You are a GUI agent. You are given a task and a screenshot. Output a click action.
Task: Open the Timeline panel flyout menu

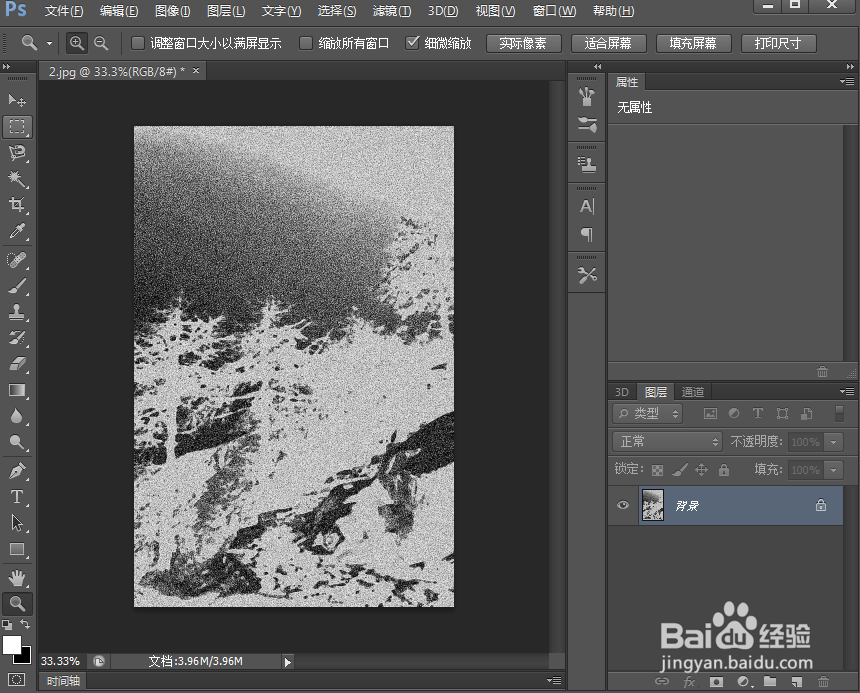point(554,680)
